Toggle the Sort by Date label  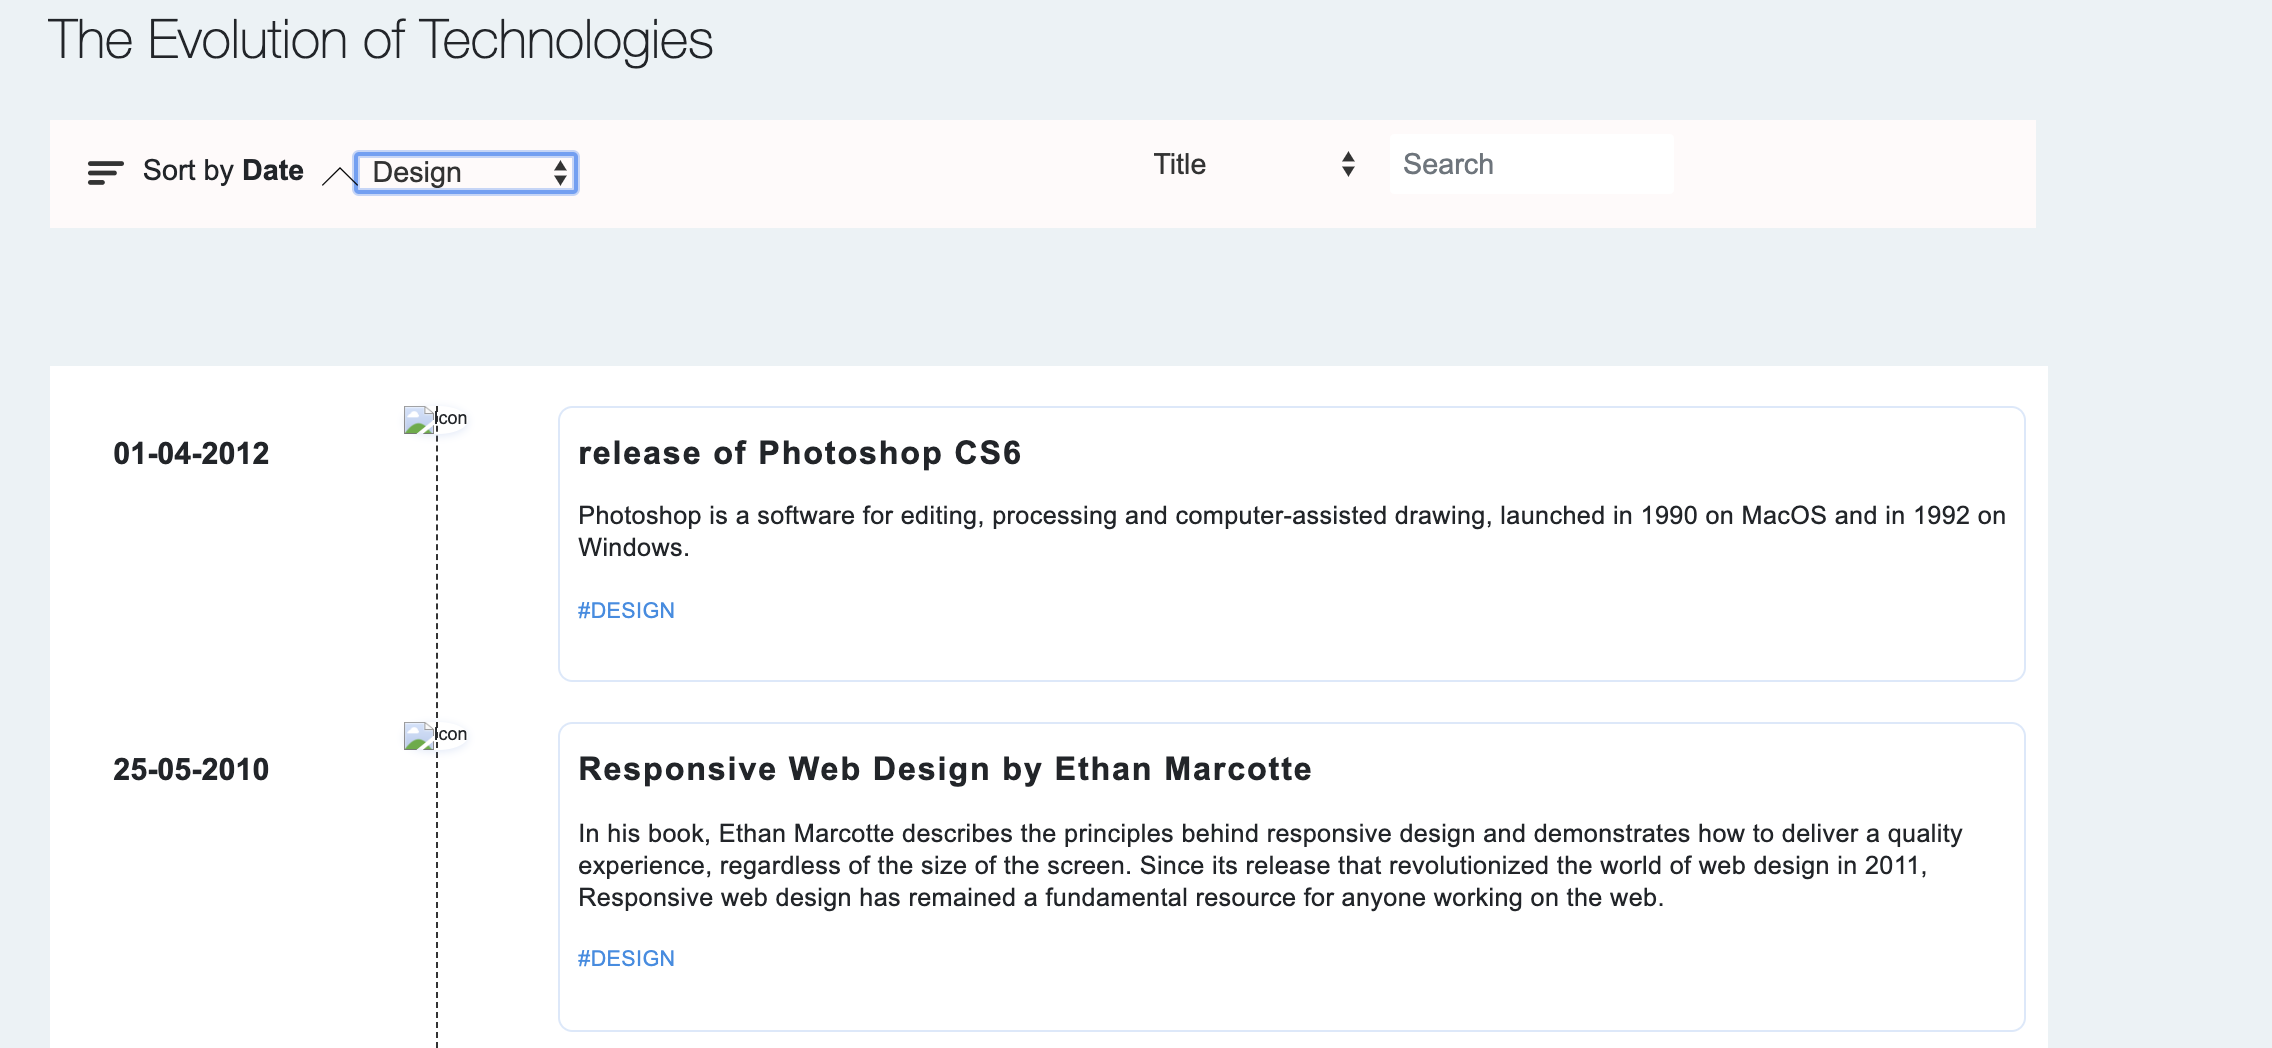click(223, 171)
